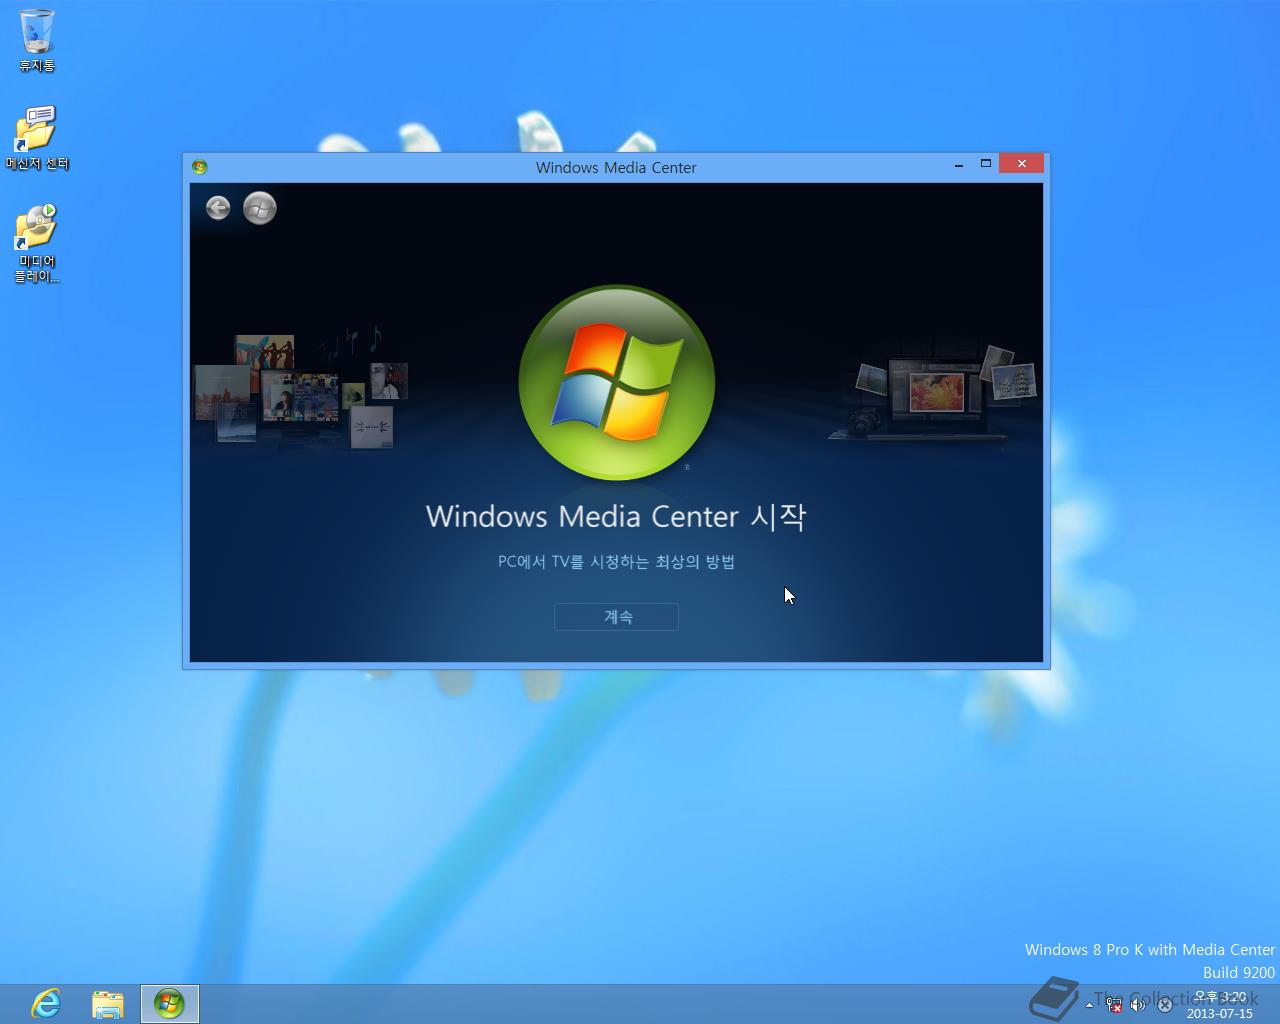Viewport: 1280px width, 1024px height.
Task: Click the large Windows Media Center logo
Action: point(617,383)
